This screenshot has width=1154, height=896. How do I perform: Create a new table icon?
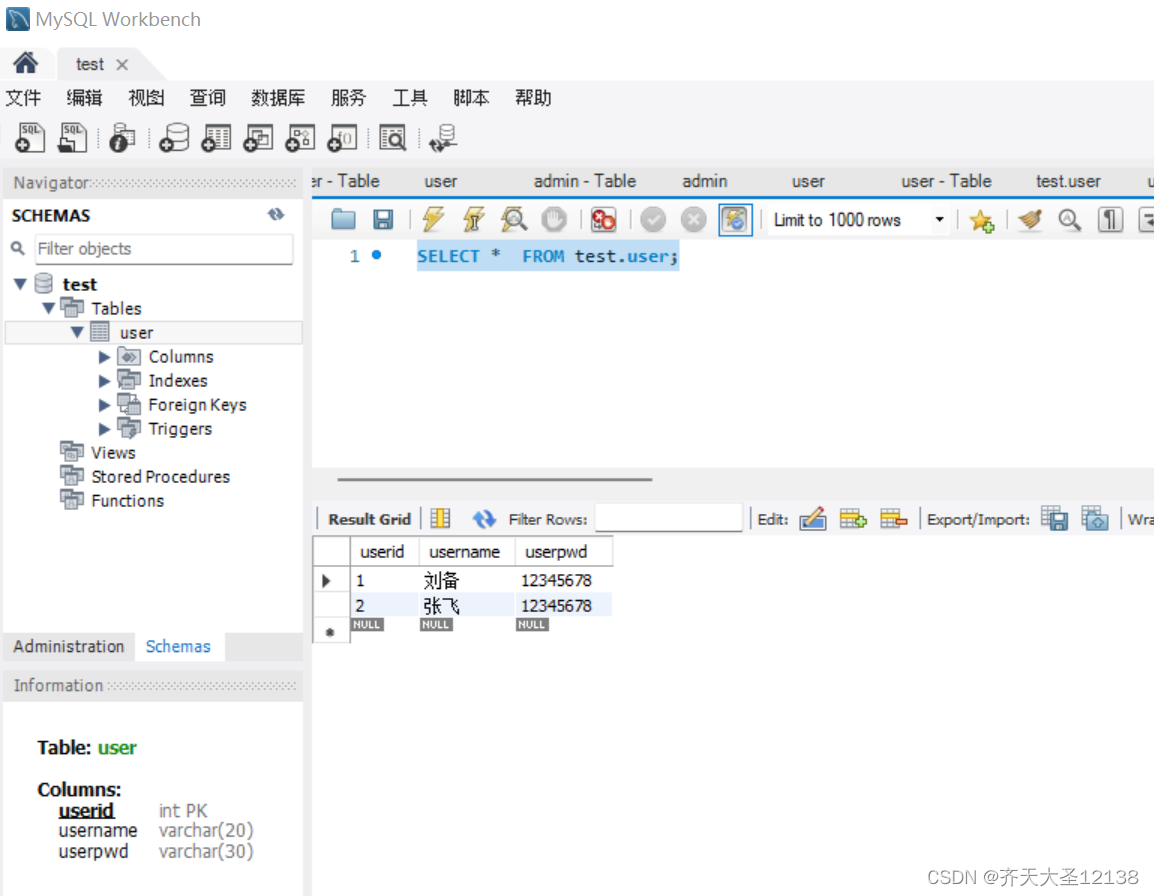(216, 138)
